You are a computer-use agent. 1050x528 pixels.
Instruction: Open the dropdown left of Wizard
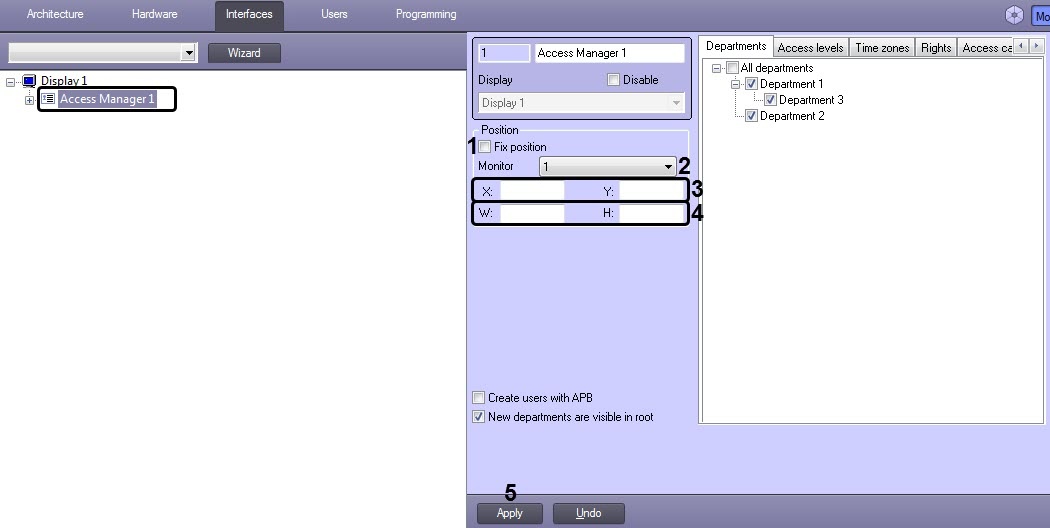click(x=102, y=53)
